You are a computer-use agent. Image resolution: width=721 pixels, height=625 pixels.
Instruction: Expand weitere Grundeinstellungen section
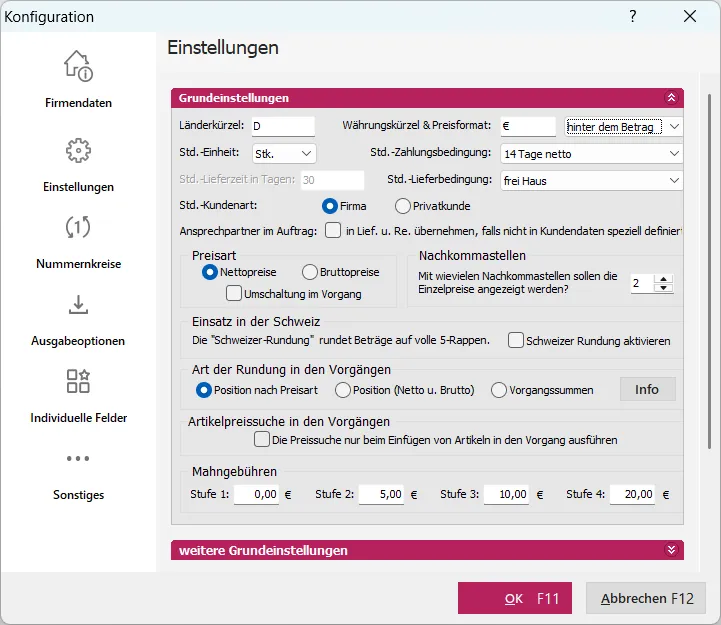(671, 550)
